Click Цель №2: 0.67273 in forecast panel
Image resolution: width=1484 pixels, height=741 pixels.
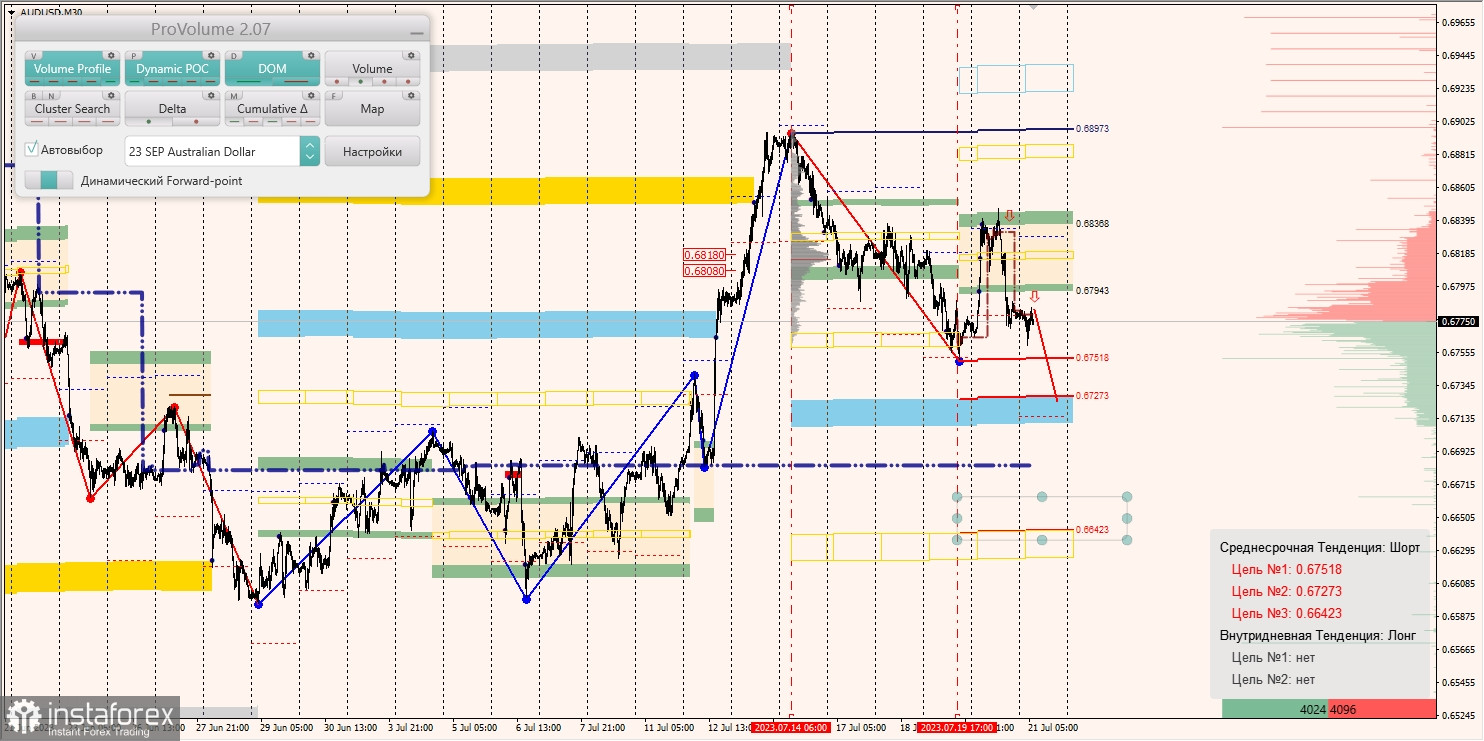click(1286, 591)
